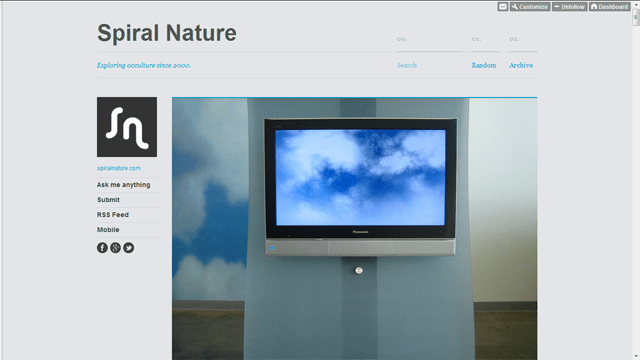This screenshot has height=360, width=640.
Task: Click the Google Plus icon
Action: click(x=116, y=248)
